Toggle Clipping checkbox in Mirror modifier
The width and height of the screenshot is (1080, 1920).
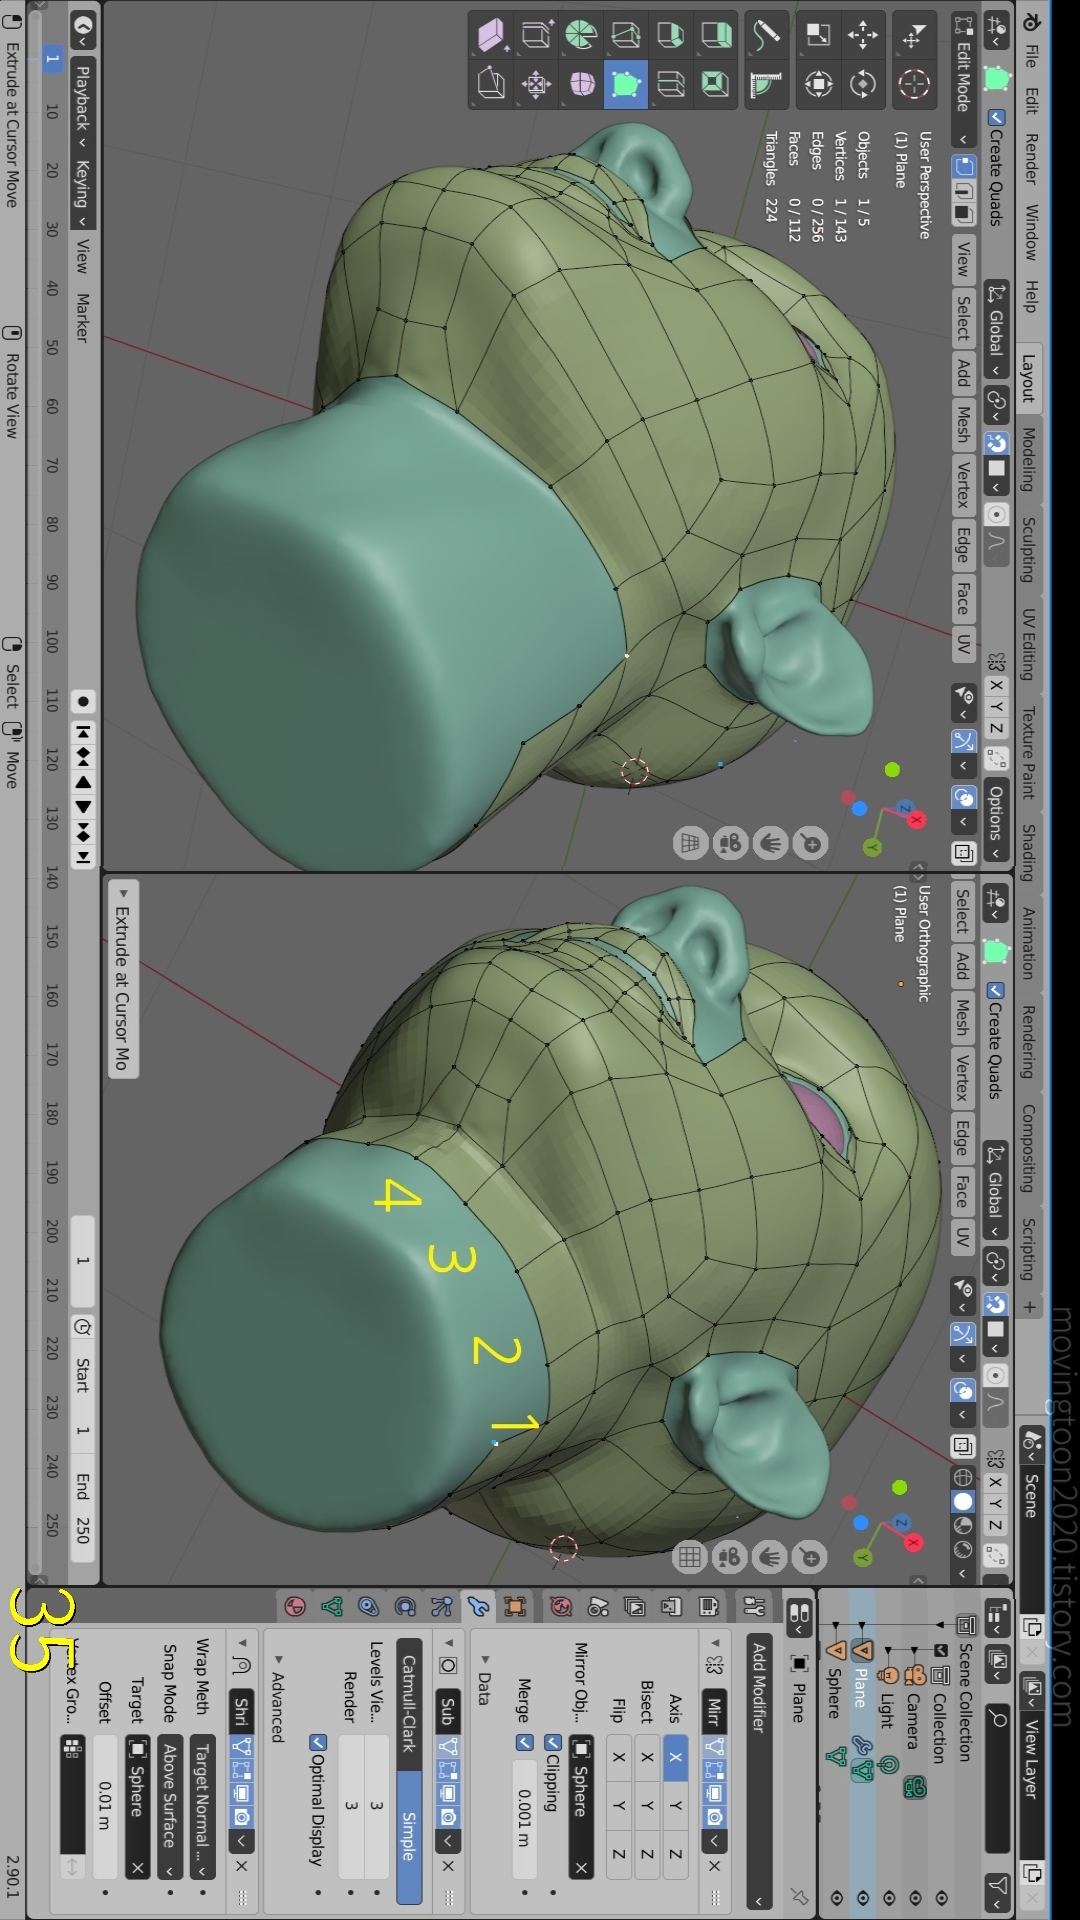coord(551,1742)
